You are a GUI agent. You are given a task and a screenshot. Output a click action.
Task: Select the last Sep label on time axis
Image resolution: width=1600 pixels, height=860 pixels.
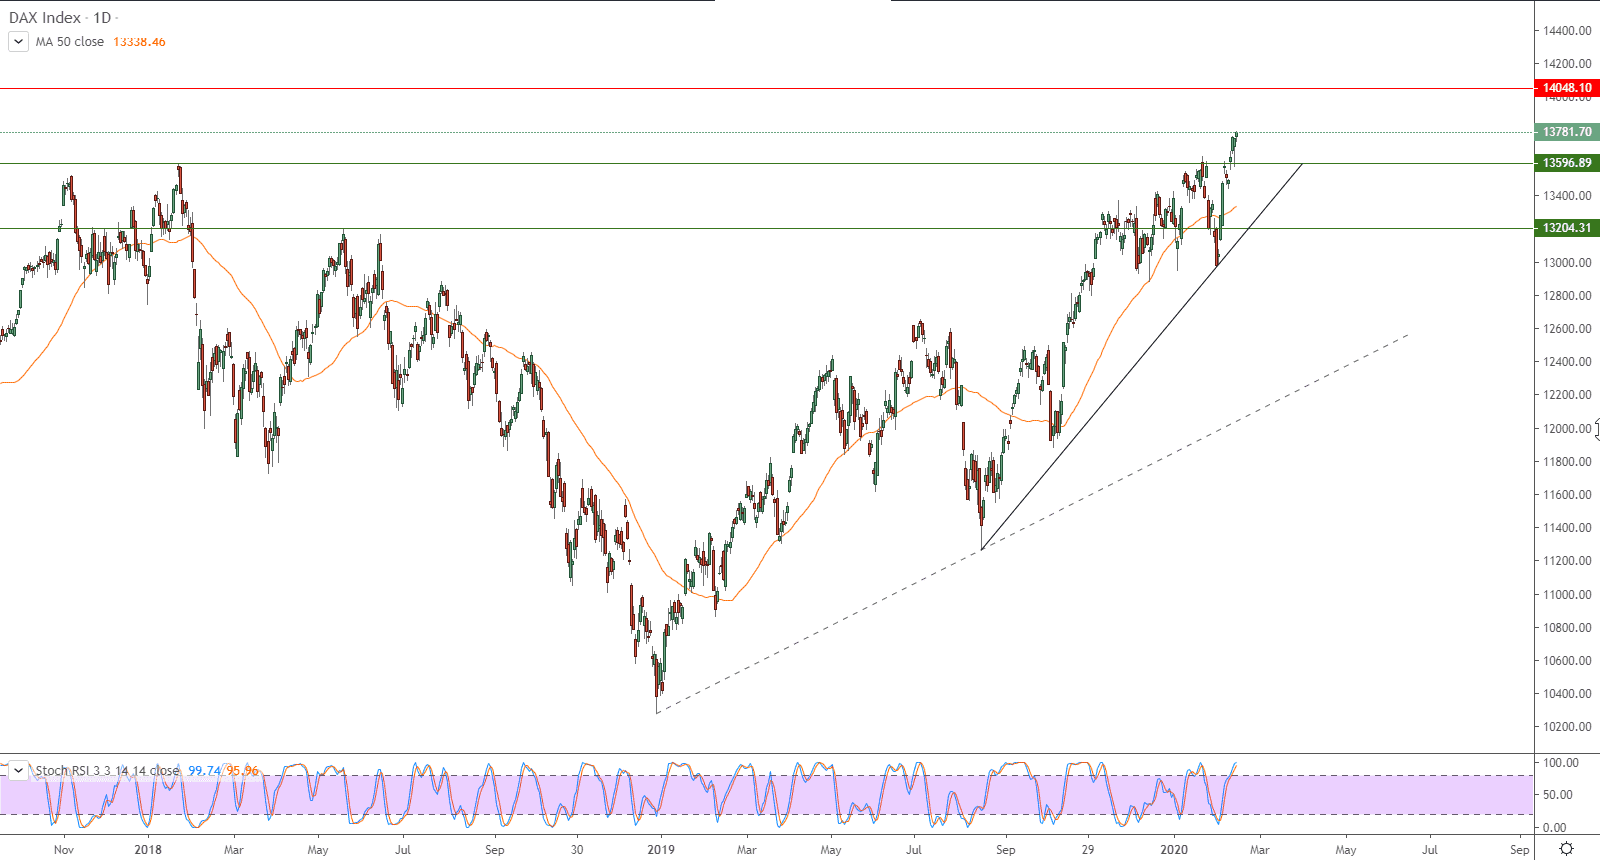(1519, 850)
